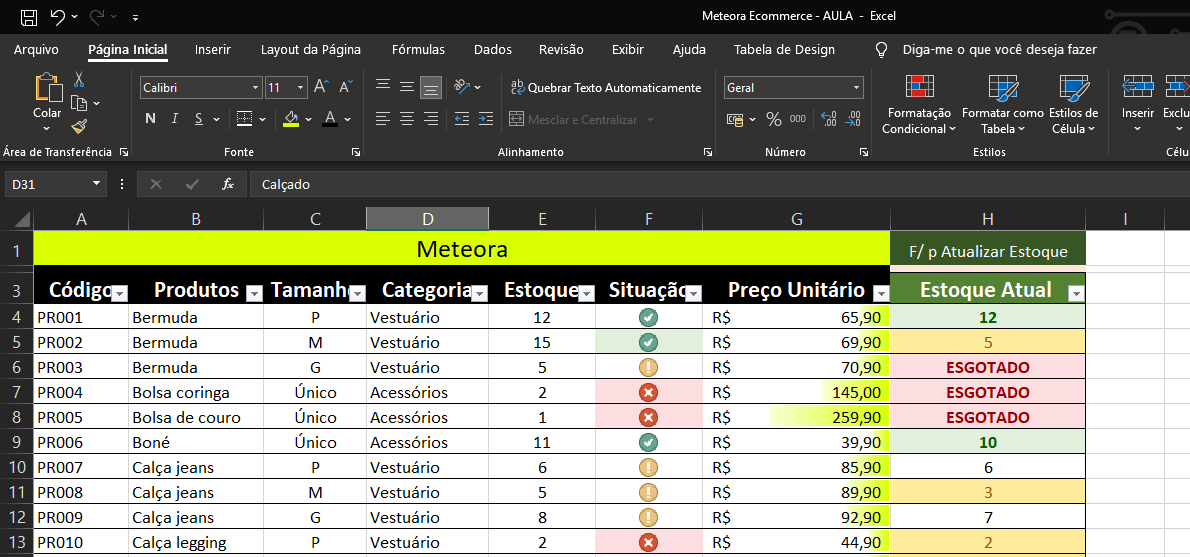Increase font size with the larger A
The width and height of the screenshot is (1190, 557).
coord(321,87)
